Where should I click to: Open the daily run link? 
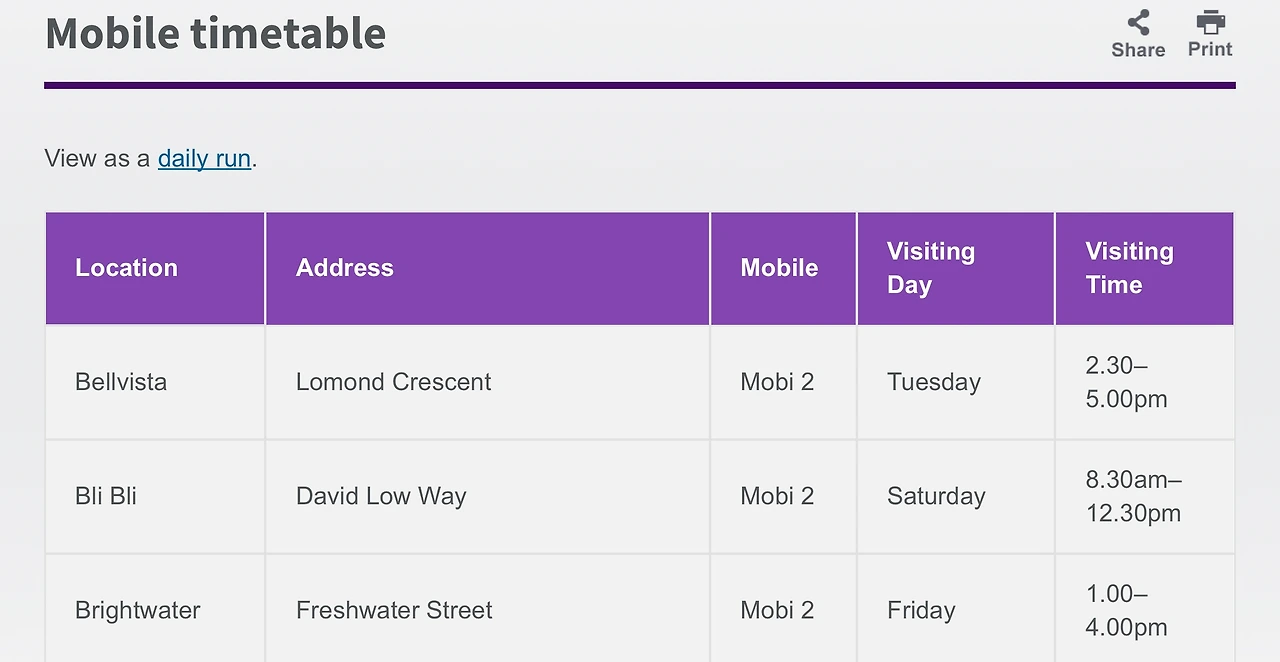[204, 158]
